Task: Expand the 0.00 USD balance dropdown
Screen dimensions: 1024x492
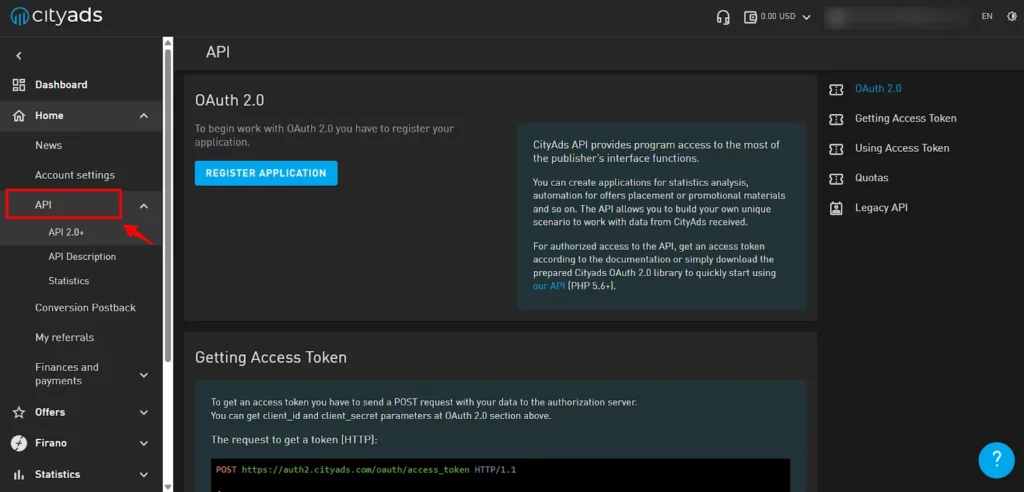Action: [x=806, y=18]
